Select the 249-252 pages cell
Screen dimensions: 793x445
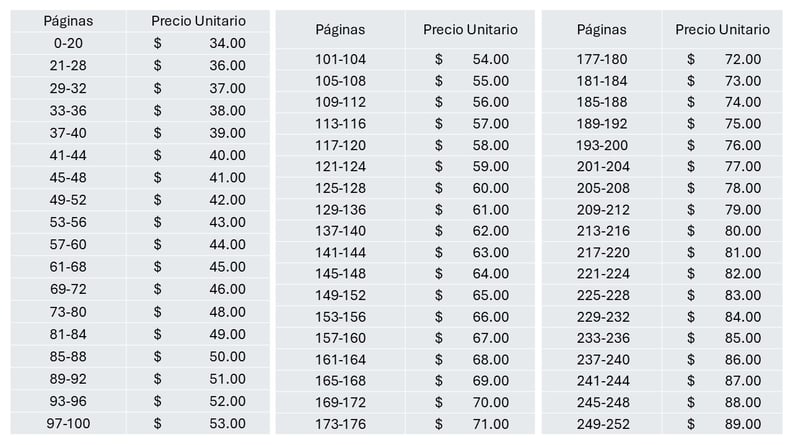click(602, 424)
